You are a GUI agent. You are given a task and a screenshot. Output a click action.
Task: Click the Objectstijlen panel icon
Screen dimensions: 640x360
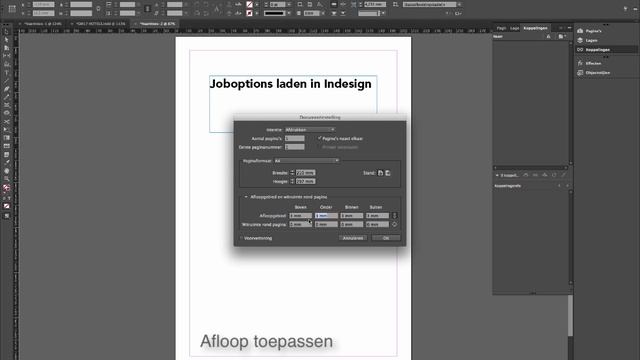pyautogui.click(x=580, y=73)
